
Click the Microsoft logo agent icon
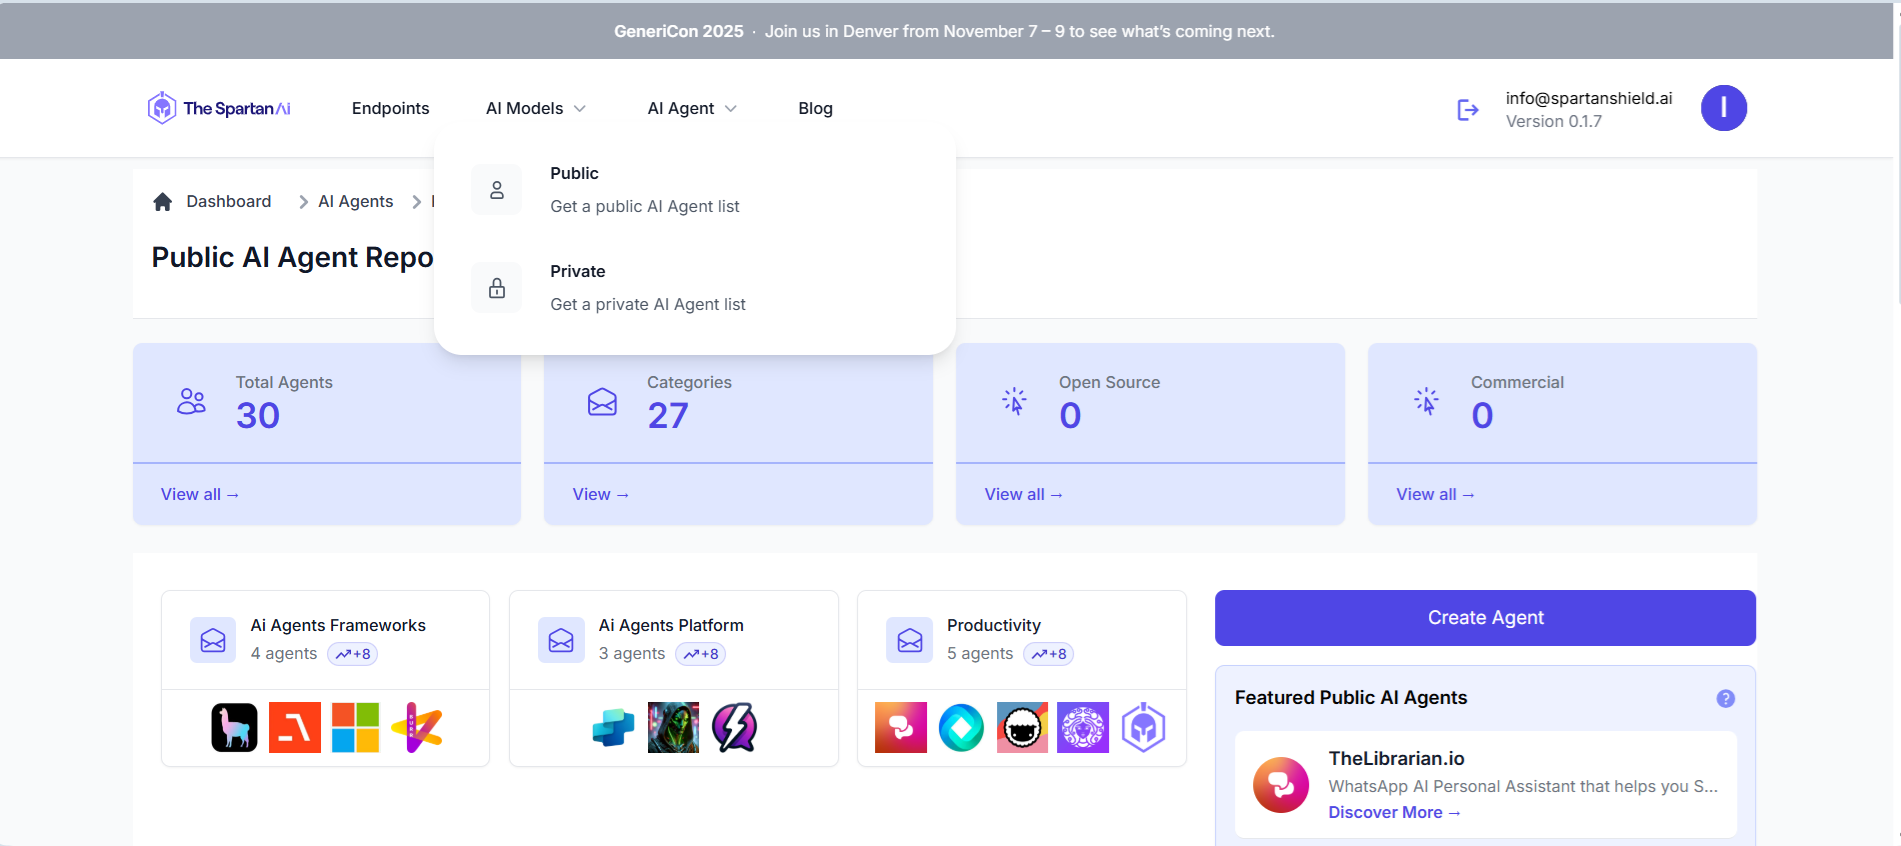[x=355, y=727]
